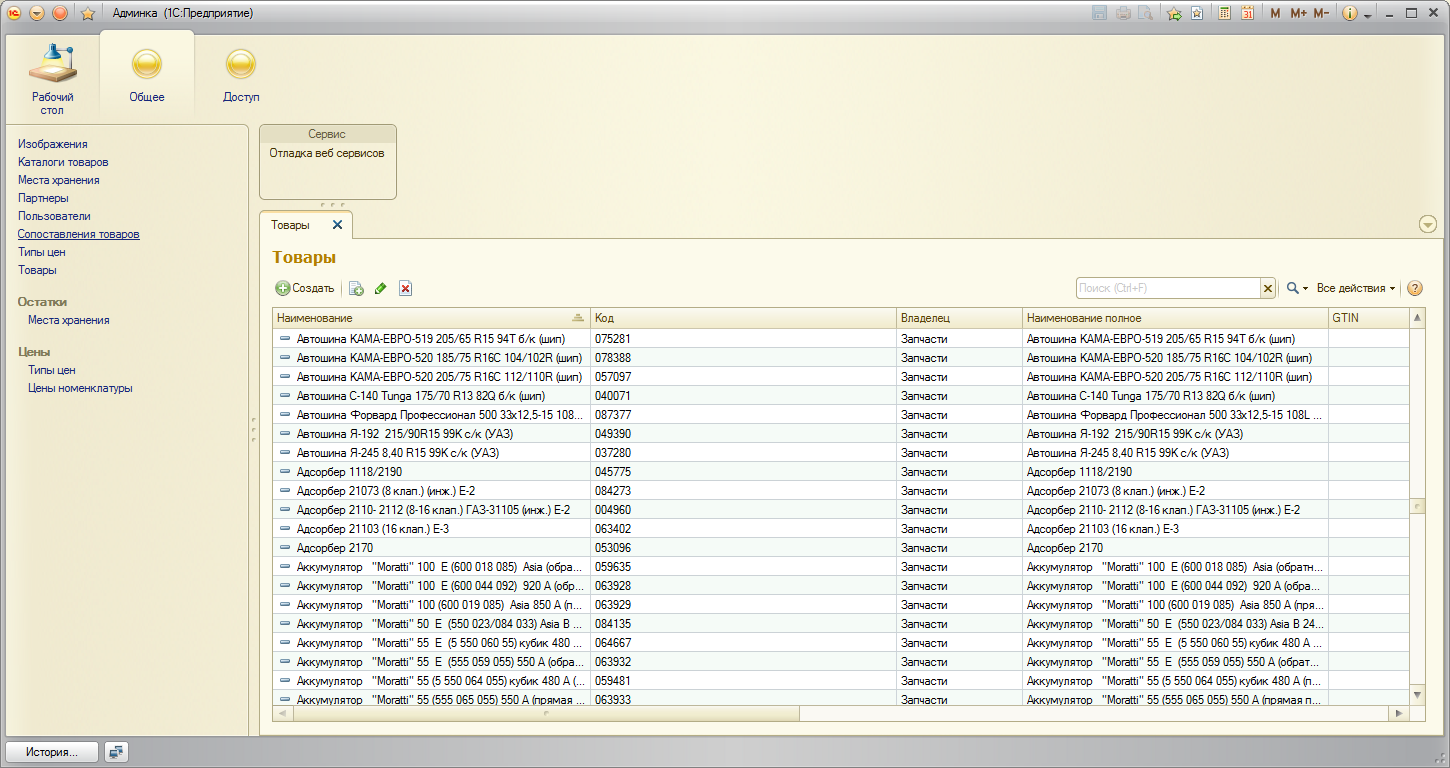1450x768 pixels.
Task: Open Сопоставления товаров link
Action: 78,234
